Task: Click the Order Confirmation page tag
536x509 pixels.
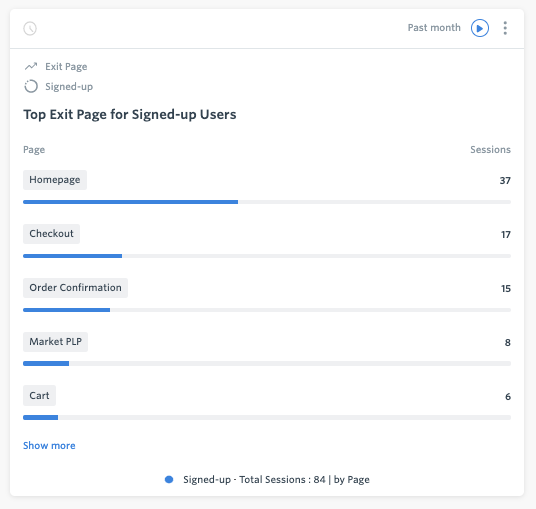Action: pyautogui.click(x=75, y=288)
